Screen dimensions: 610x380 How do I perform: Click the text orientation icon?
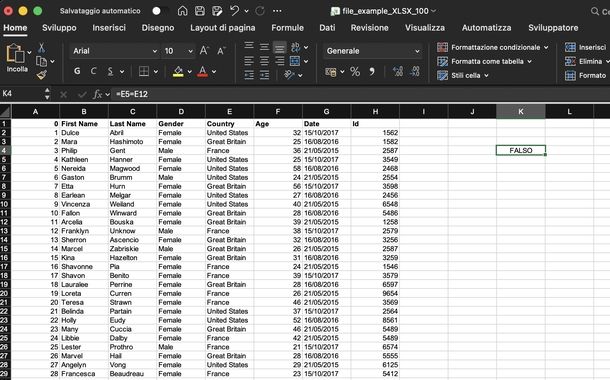pyautogui.click(x=289, y=75)
